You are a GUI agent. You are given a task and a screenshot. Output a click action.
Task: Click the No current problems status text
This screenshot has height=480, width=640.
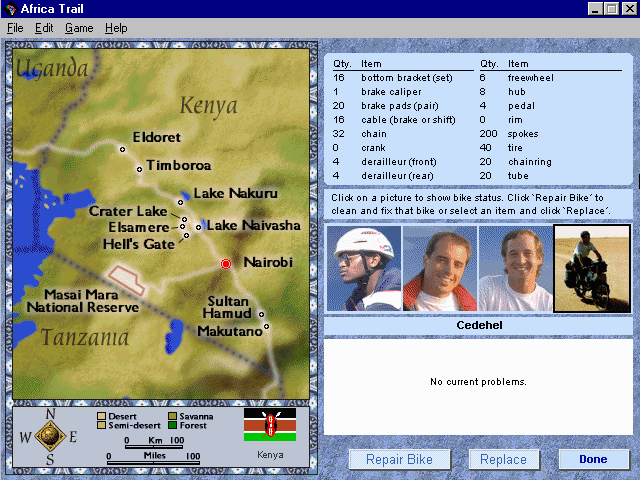[x=478, y=382]
